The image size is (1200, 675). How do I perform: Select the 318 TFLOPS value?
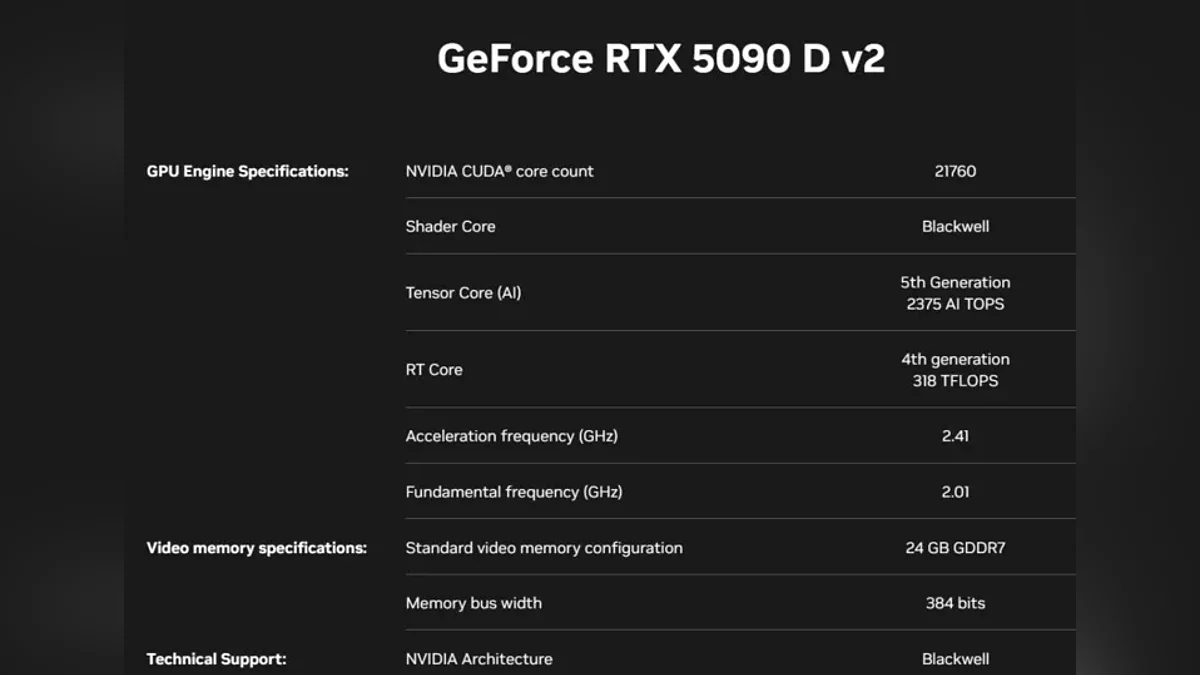[955, 381]
